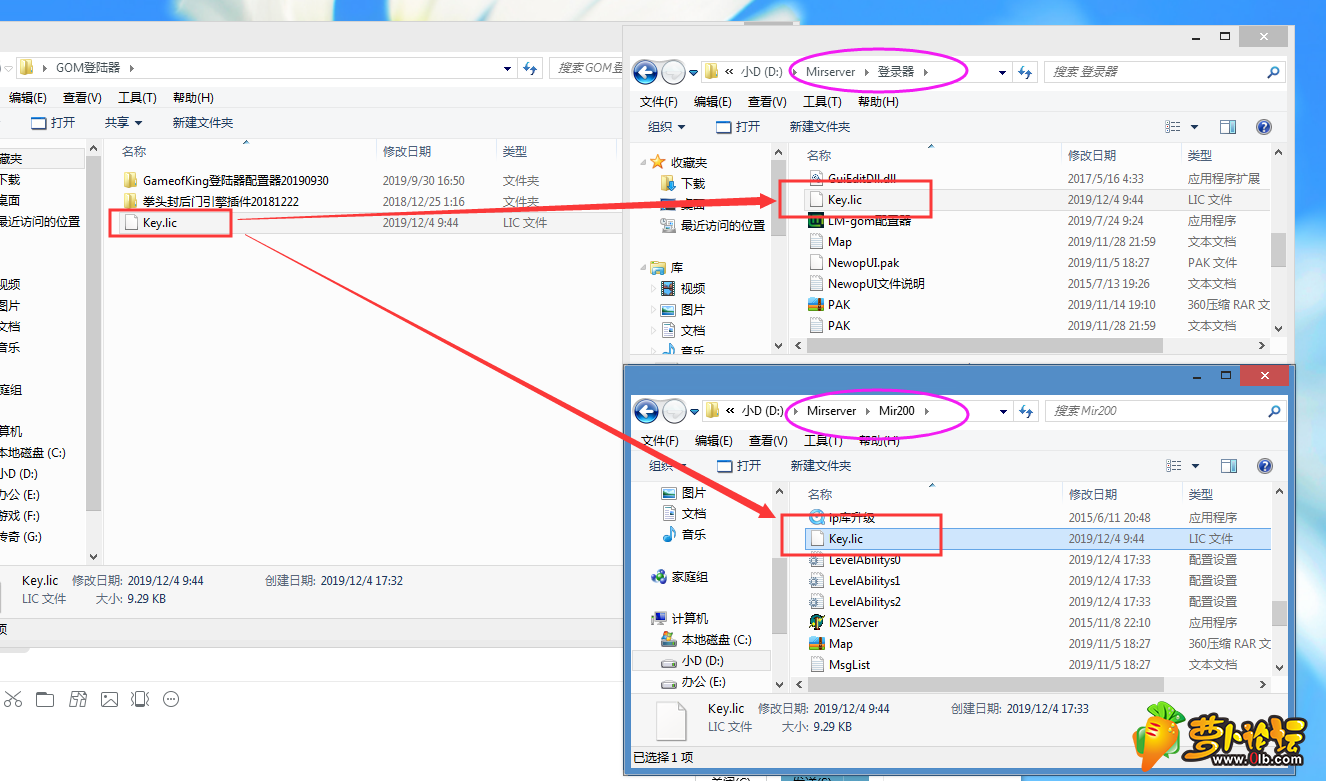This screenshot has width=1326, height=781.
Task: Click 新建文件夹 in 登录器 window
Action: click(820, 127)
